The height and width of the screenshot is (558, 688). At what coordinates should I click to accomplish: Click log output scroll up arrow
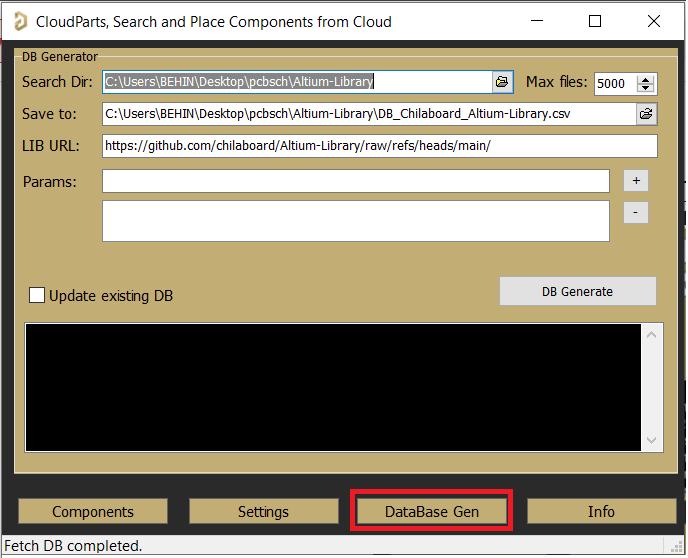[x=652, y=335]
